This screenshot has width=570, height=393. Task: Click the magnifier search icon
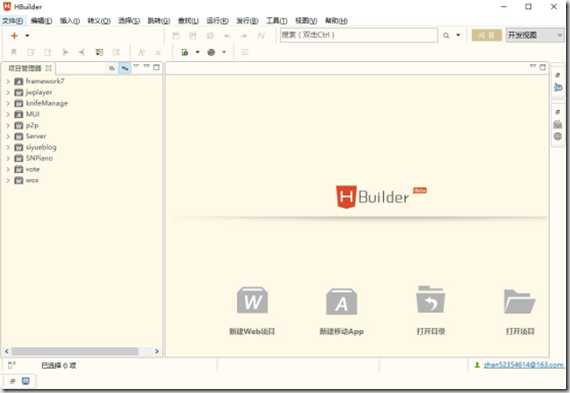[x=446, y=35]
